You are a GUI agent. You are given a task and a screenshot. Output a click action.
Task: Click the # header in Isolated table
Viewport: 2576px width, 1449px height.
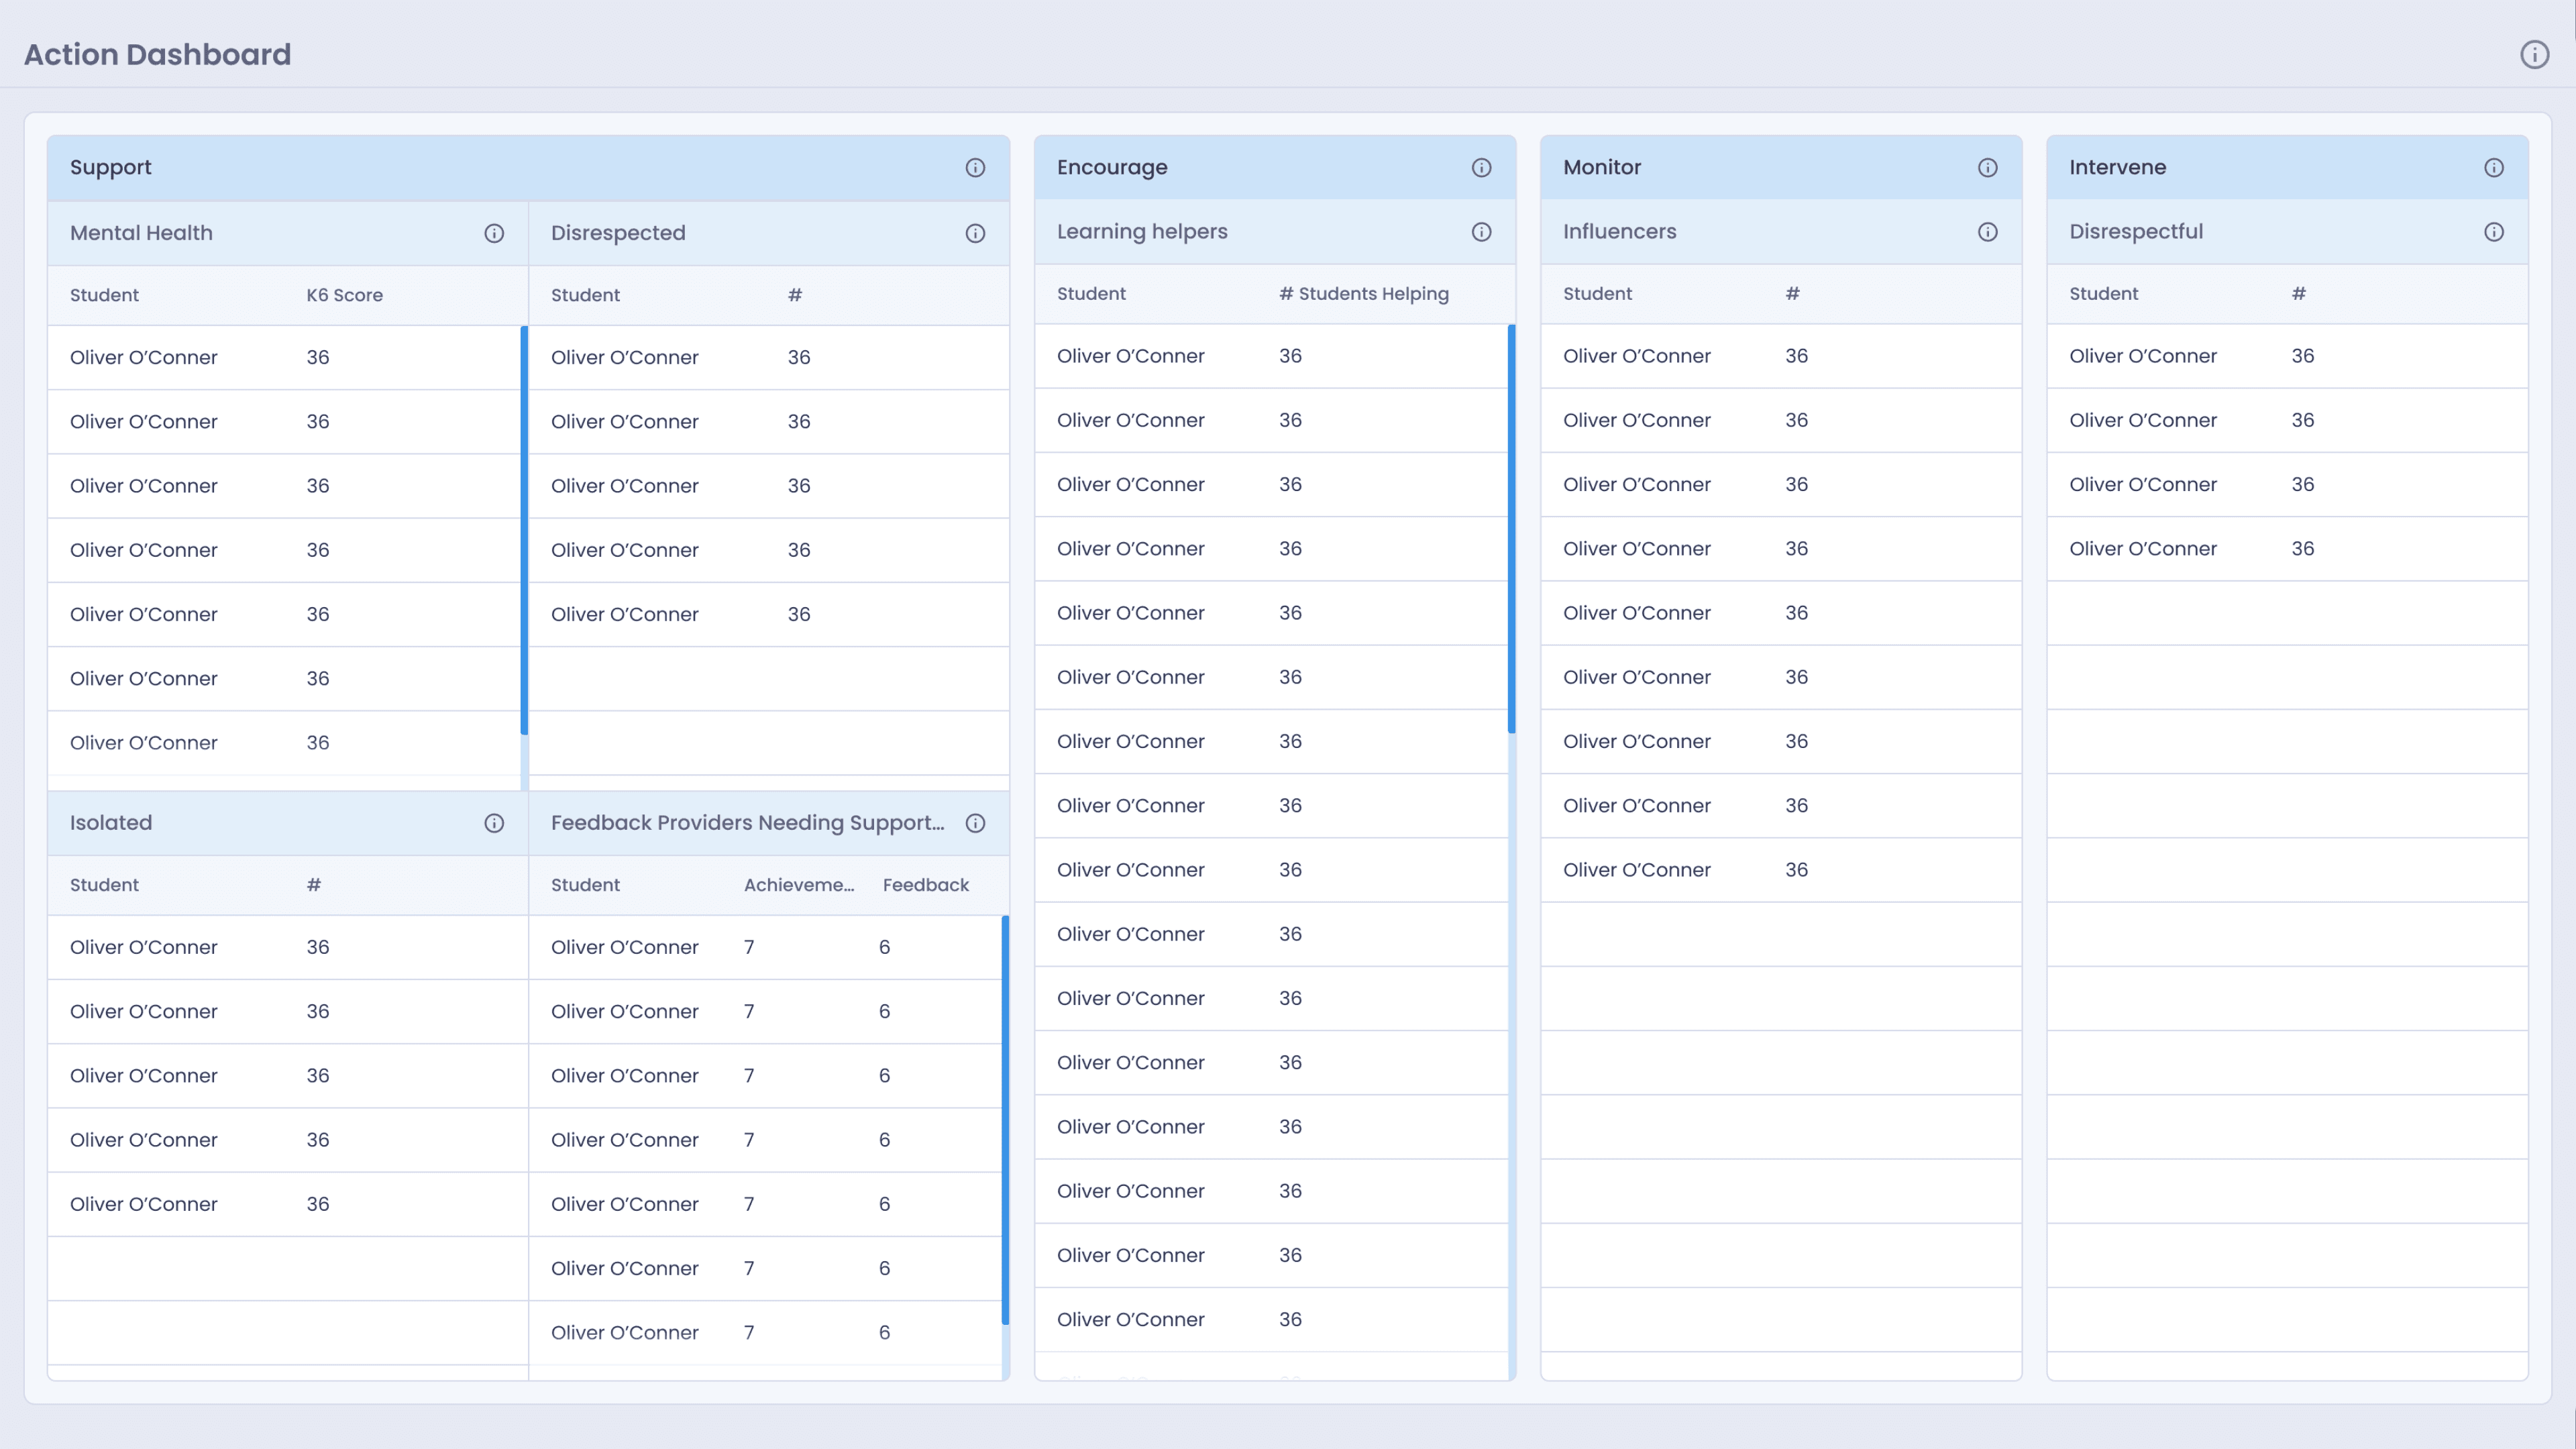314,885
